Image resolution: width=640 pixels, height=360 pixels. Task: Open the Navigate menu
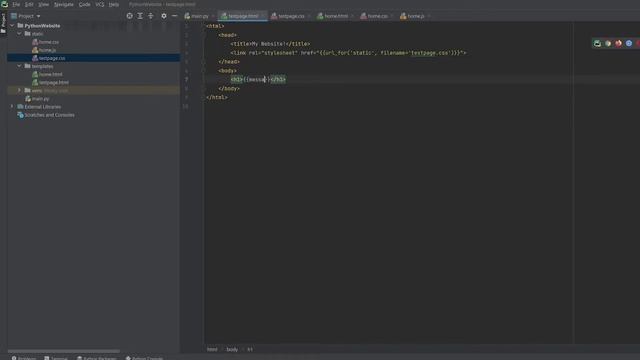click(x=64, y=4)
